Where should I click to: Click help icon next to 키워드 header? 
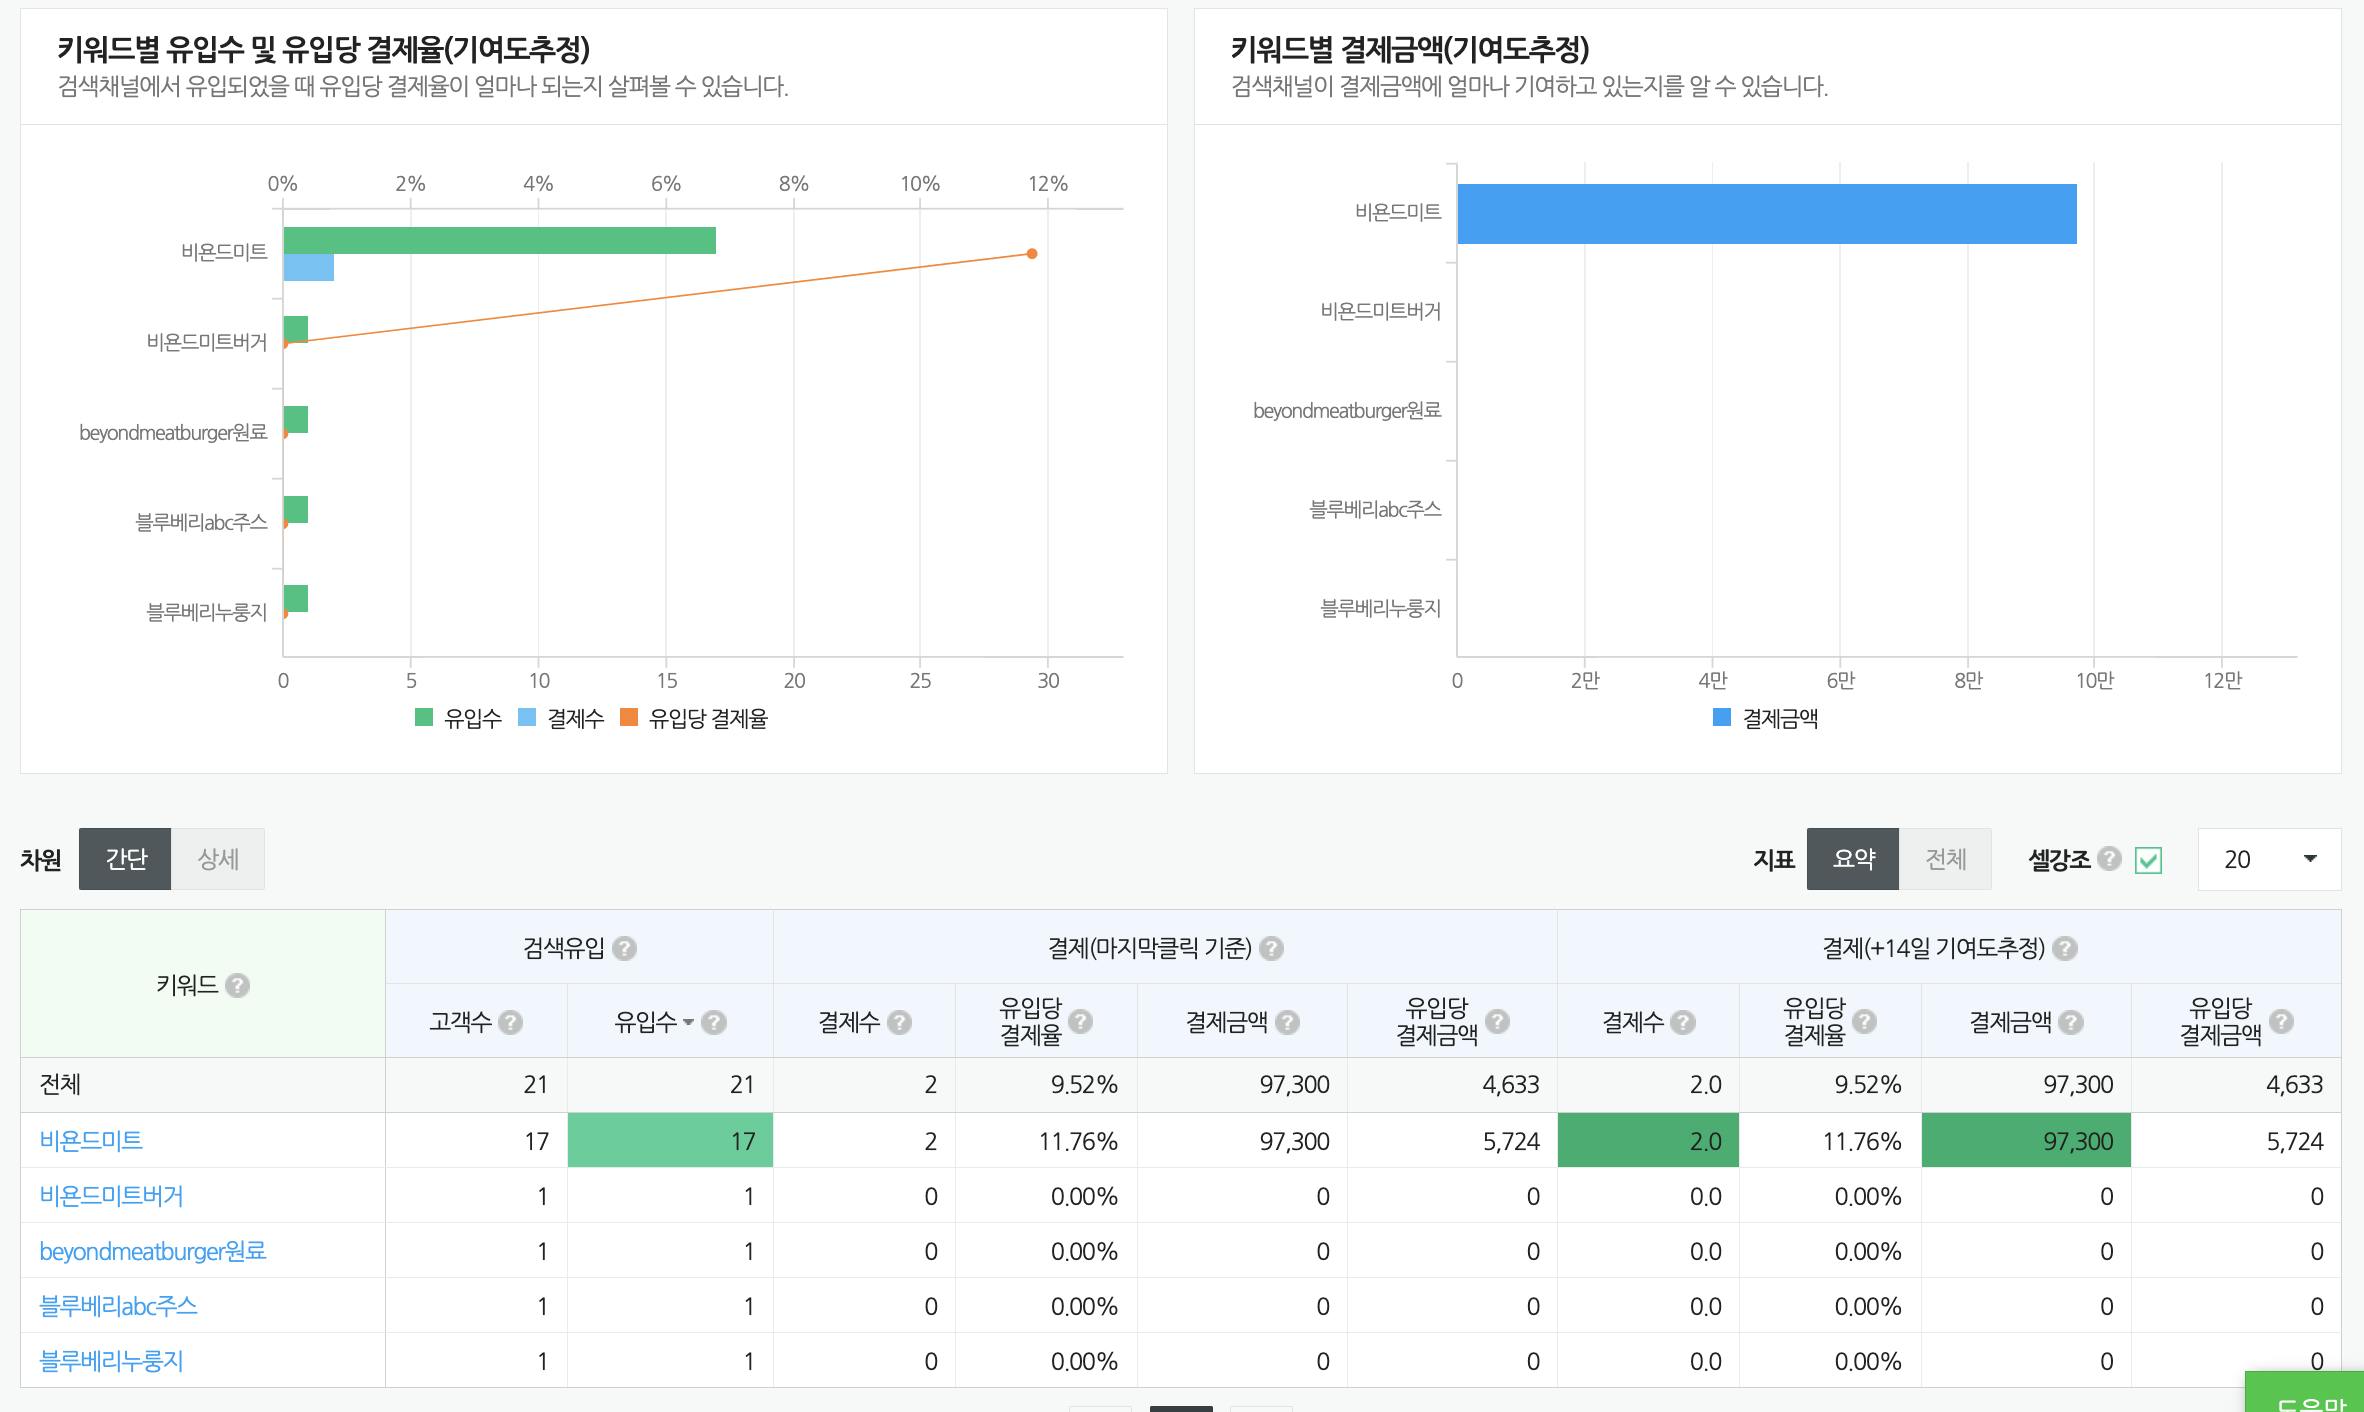coord(237,986)
